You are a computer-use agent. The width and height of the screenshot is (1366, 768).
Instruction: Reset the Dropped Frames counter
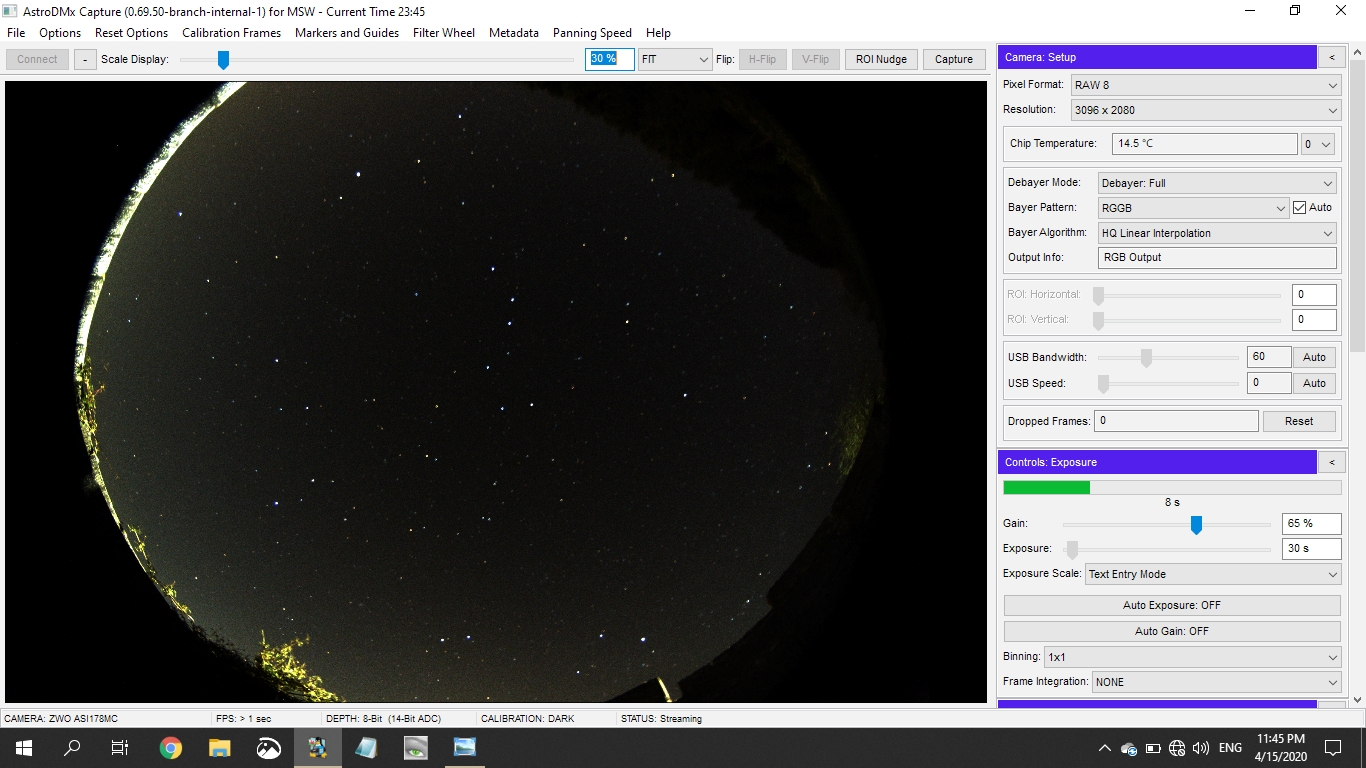click(x=1299, y=420)
